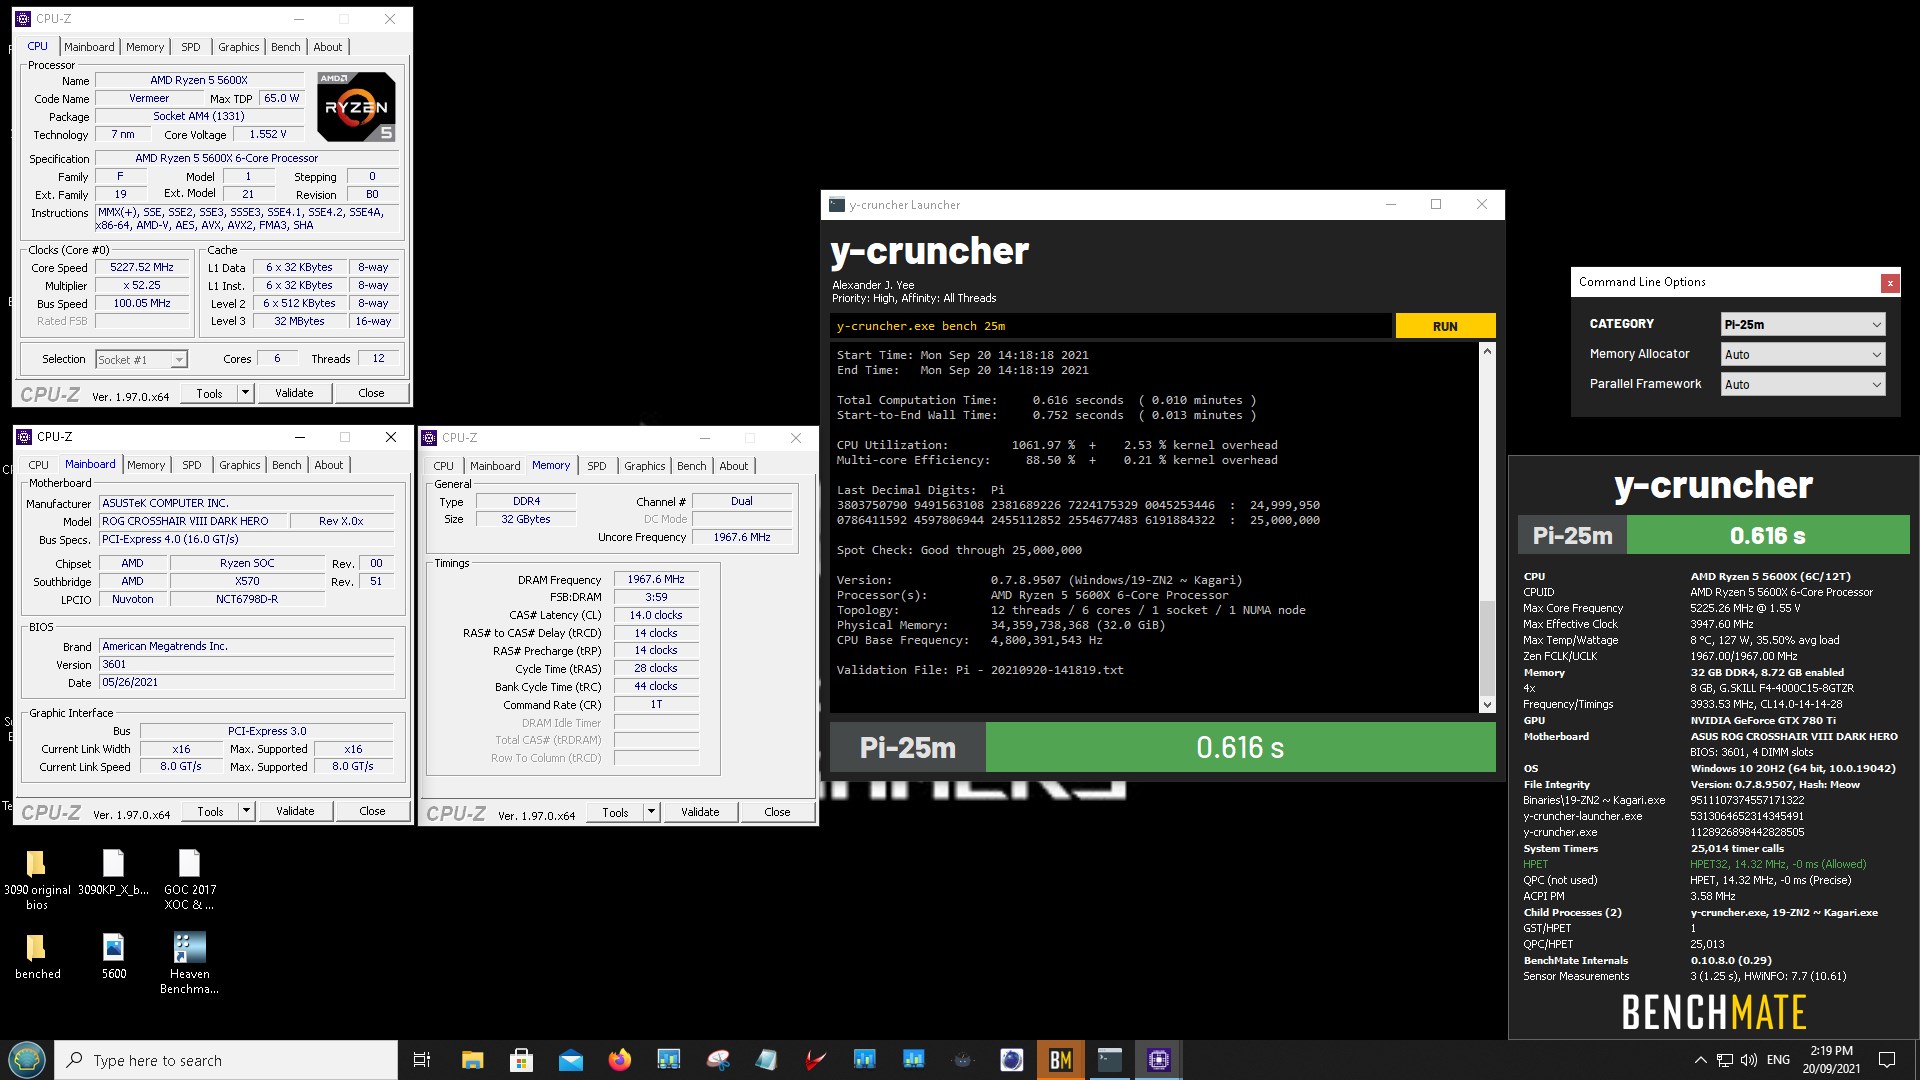Select the '5600' image file icon
Viewport: 1920px width, 1080px height.
point(114,957)
